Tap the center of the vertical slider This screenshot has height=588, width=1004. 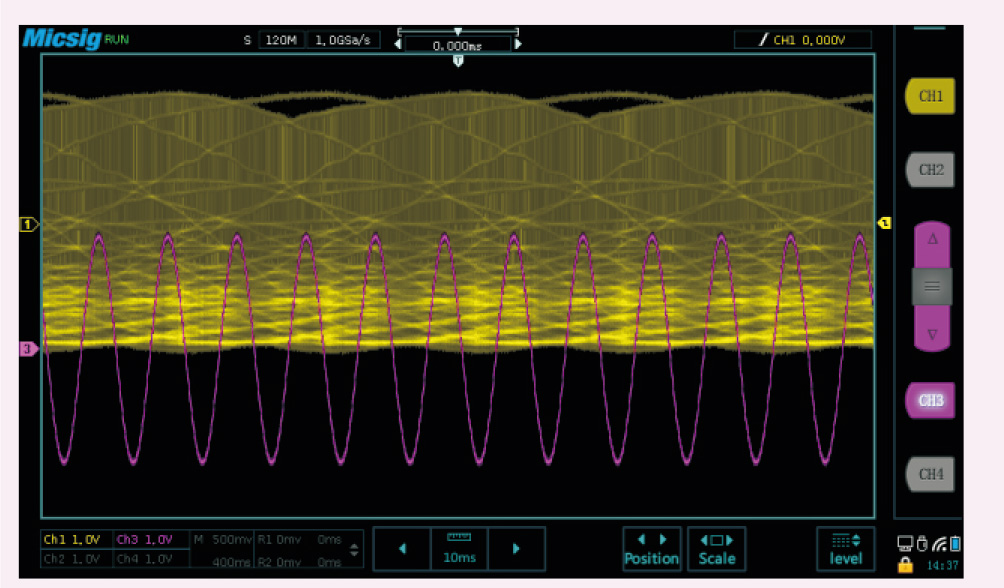coord(932,286)
